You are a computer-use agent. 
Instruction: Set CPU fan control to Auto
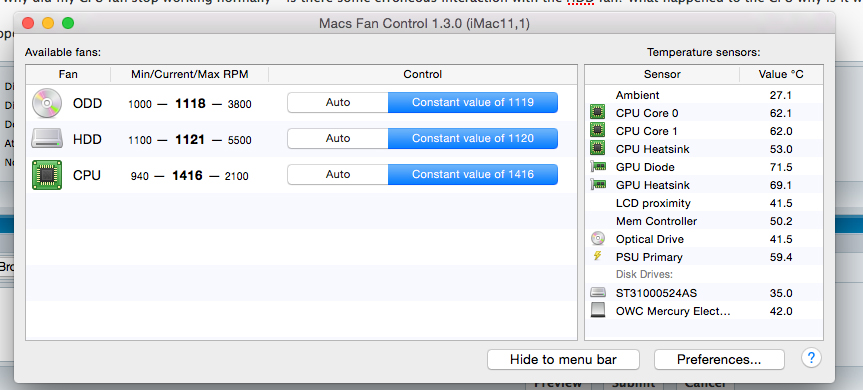point(338,174)
